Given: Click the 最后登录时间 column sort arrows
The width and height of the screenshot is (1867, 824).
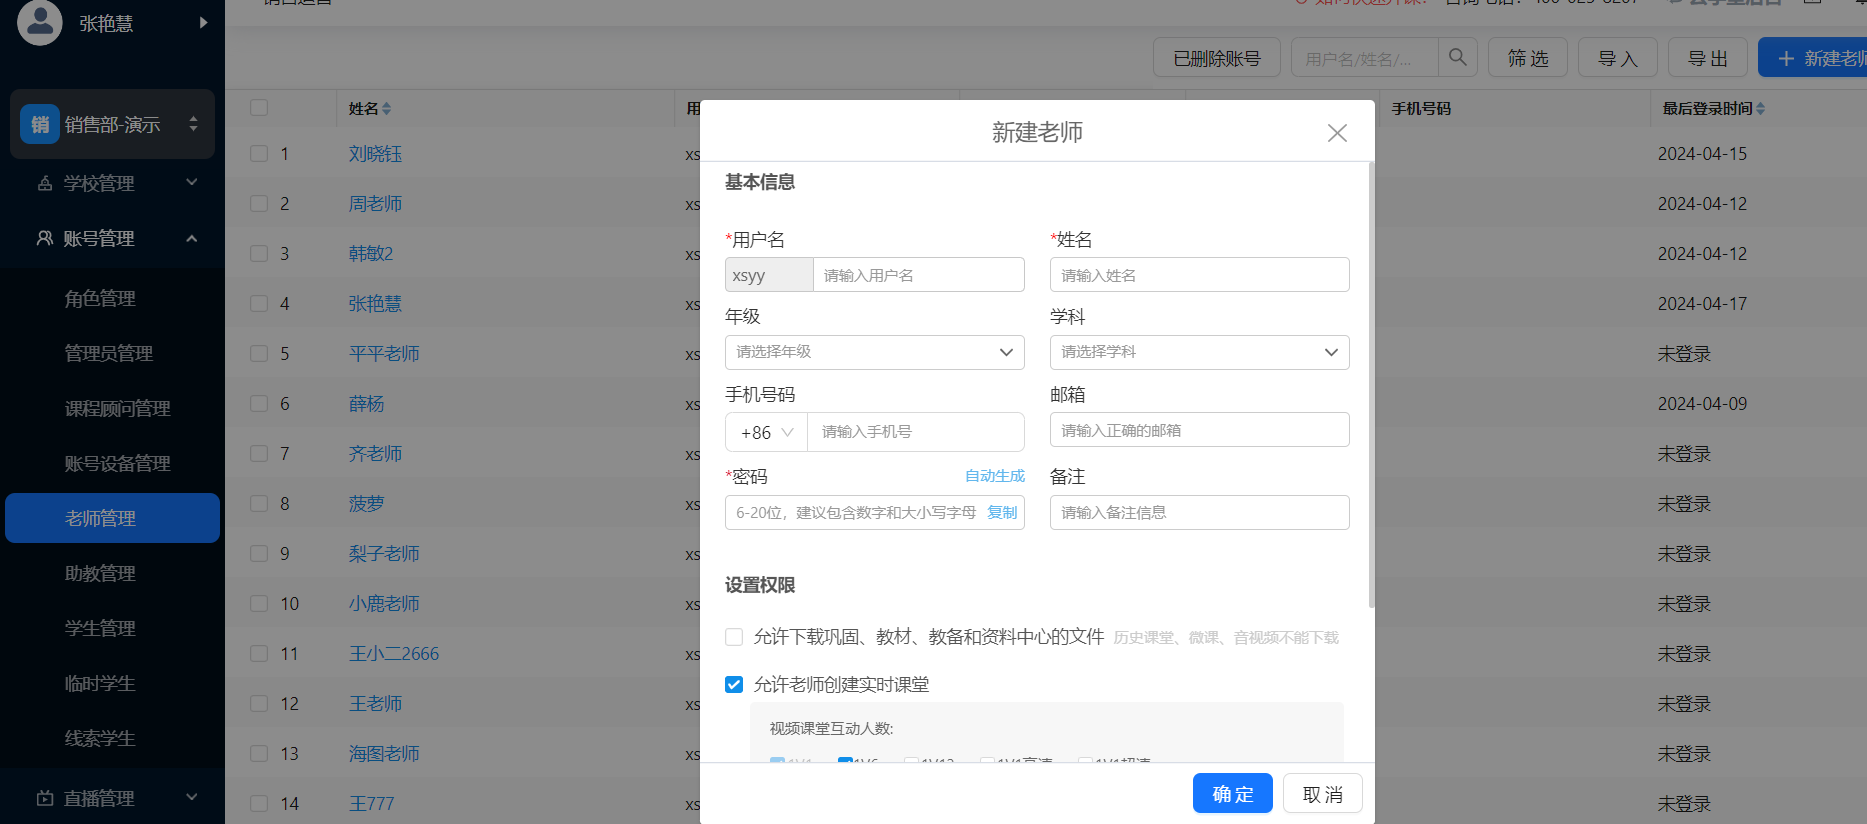Looking at the screenshot, I should pos(1761,109).
